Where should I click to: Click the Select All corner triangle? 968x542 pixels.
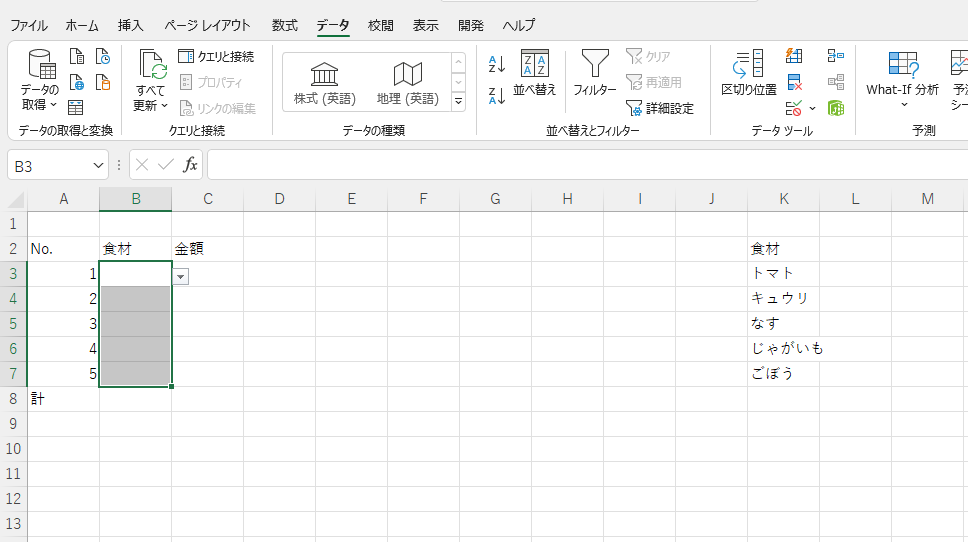coord(14,199)
